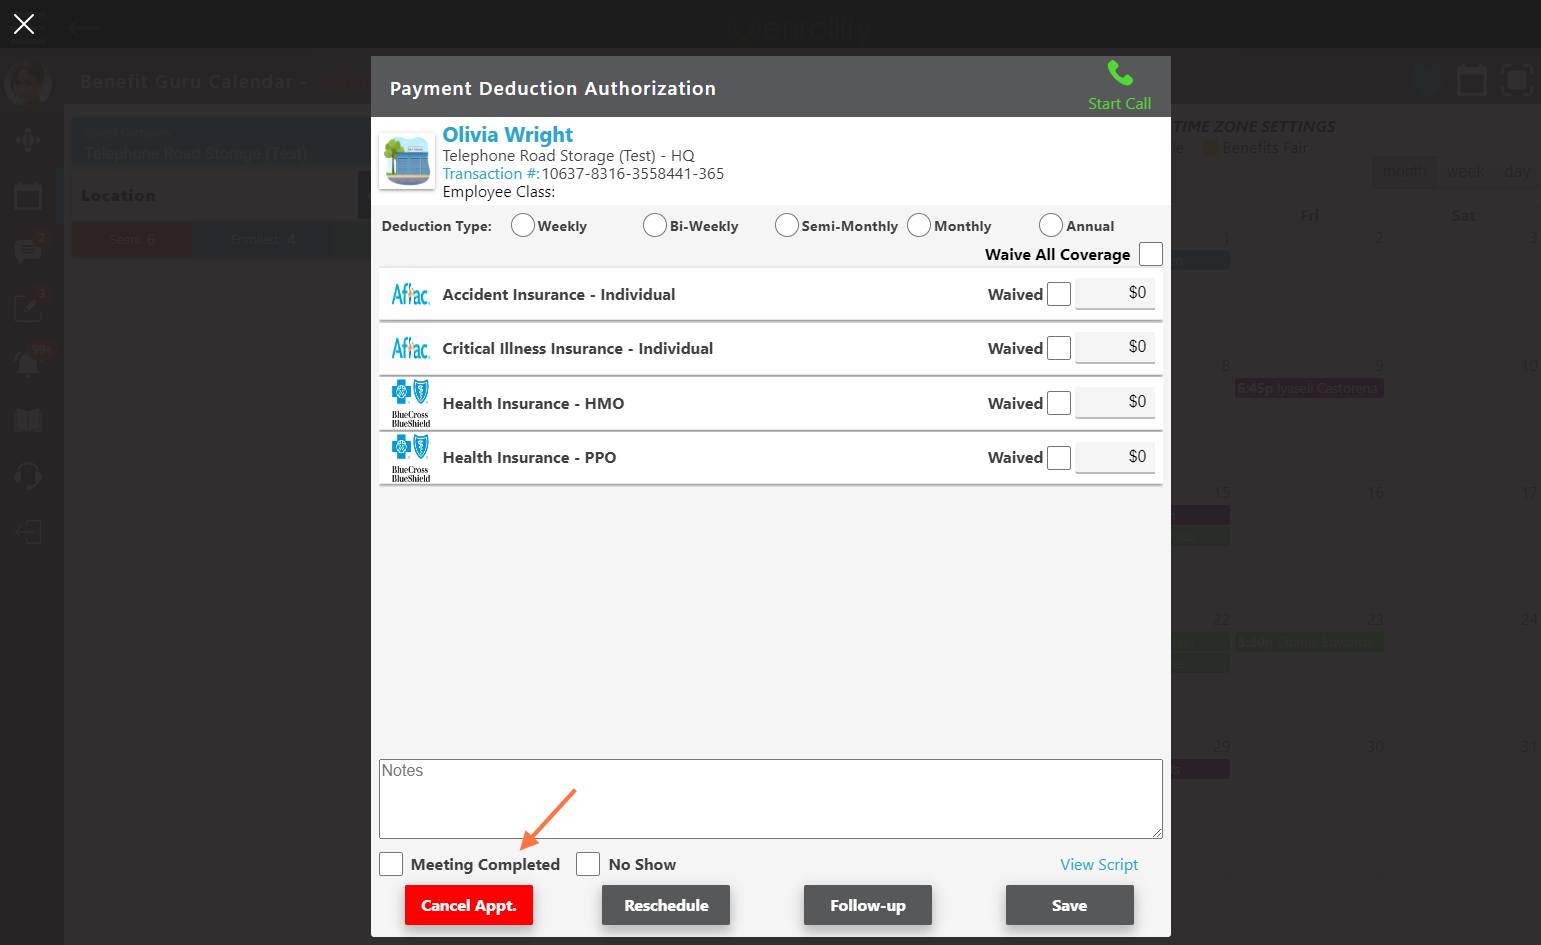Click the Critical Illness amount field
This screenshot has width=1541, height=945.
(1115, 347)
